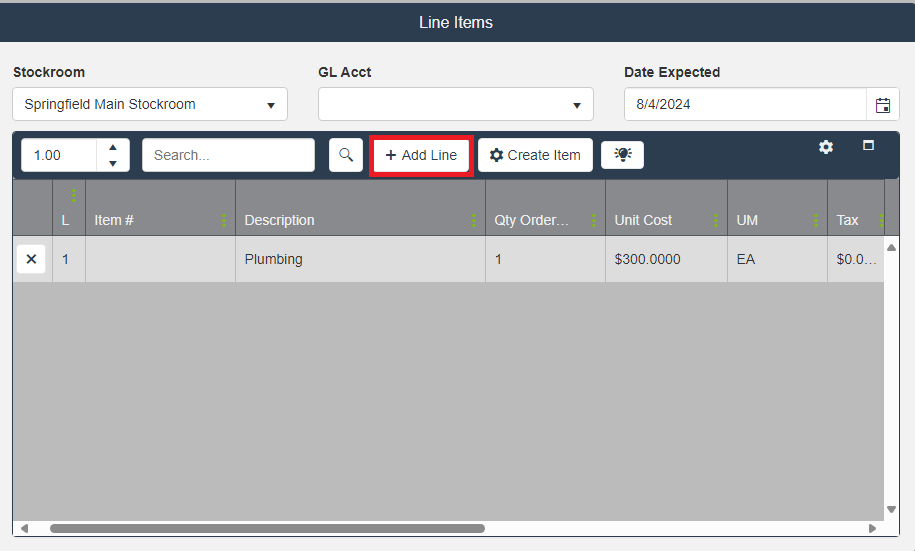Increase quantity with the up arrow

pos(113,147)
